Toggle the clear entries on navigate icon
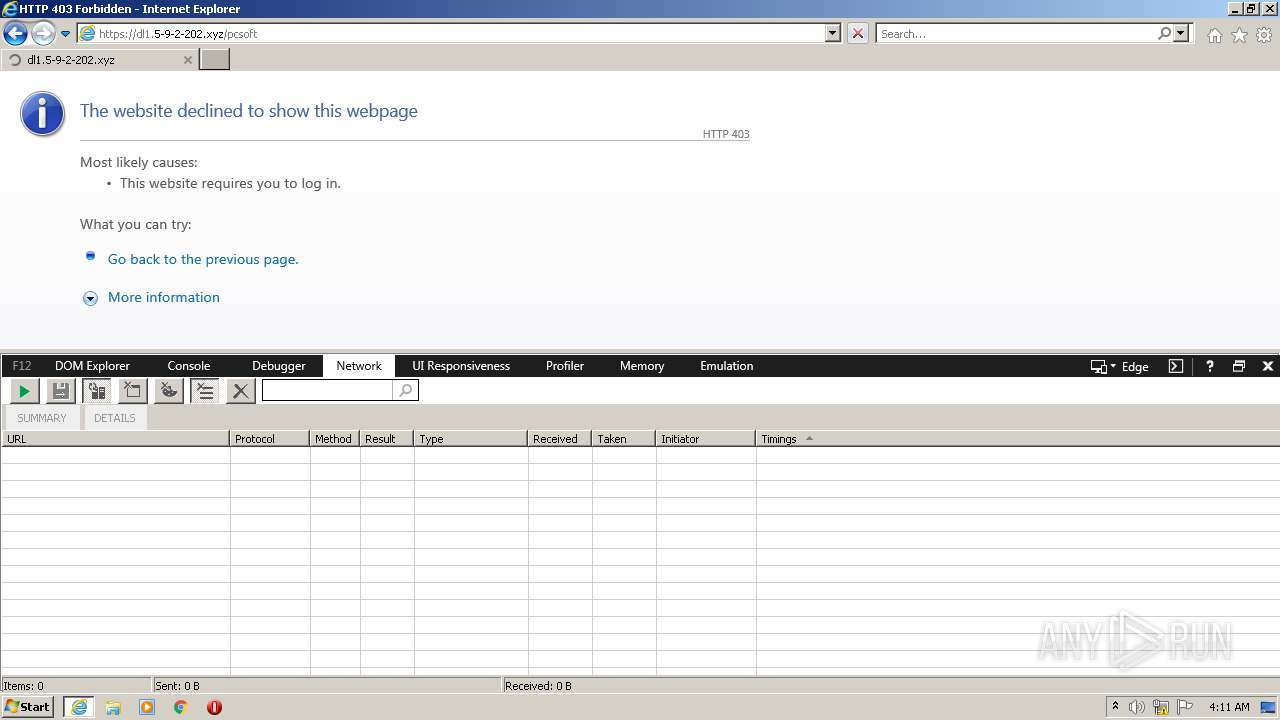Image resolution: width=1280 pixels, height=720 pixels. click(205, 391)
